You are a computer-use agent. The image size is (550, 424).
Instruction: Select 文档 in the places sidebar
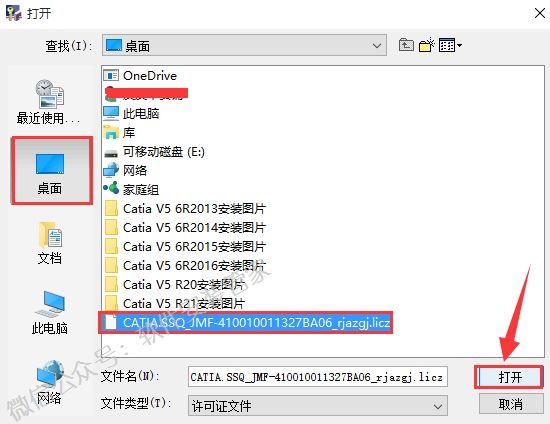[49, 243]
